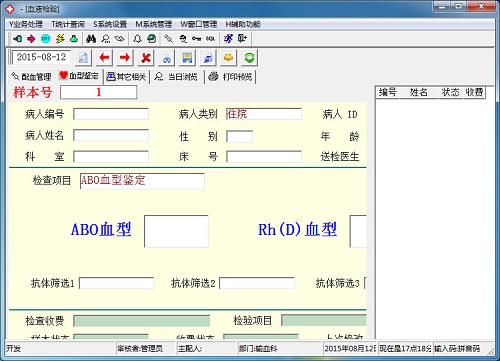500x361 pixels.
Task: Click status bar text 部门:输血科
Action: [x=258, y=349]
